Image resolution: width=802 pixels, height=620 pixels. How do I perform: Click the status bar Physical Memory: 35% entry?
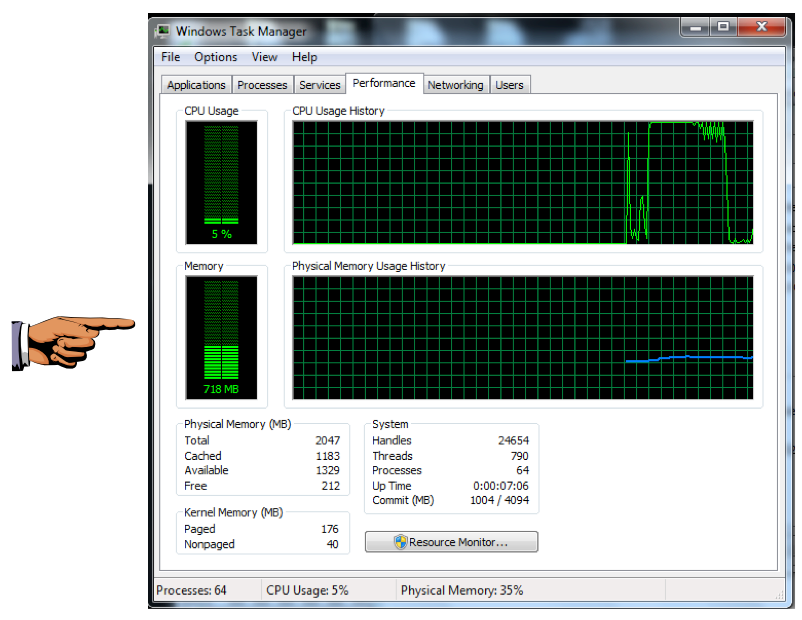point(462,590)
